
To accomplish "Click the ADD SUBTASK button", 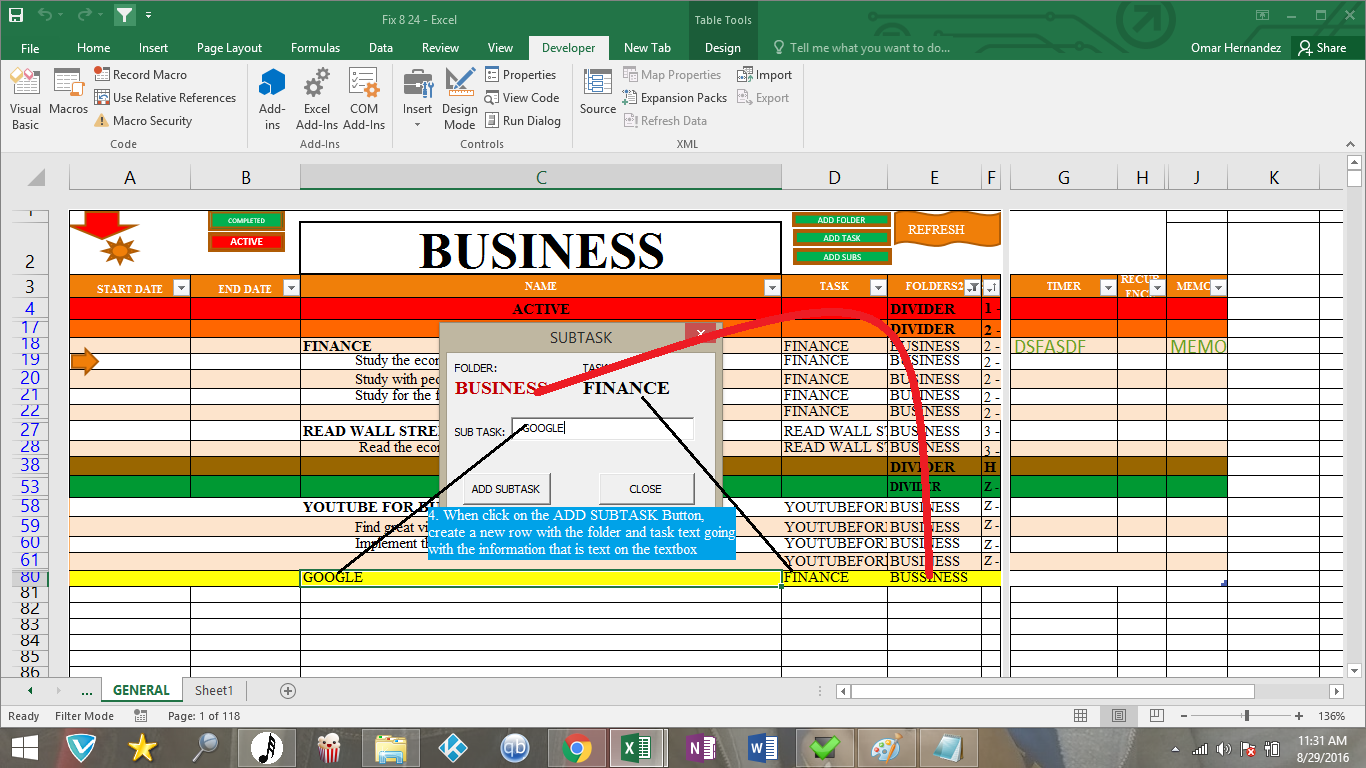I will 506,489.
